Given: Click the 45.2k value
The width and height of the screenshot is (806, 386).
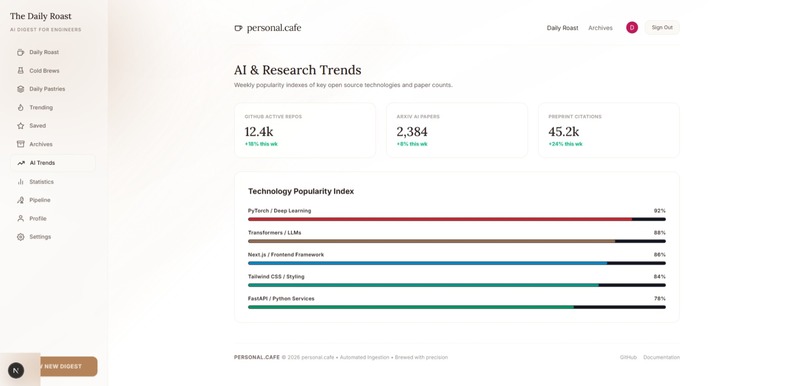Looking at the screenshot, I should coord(563,132).
